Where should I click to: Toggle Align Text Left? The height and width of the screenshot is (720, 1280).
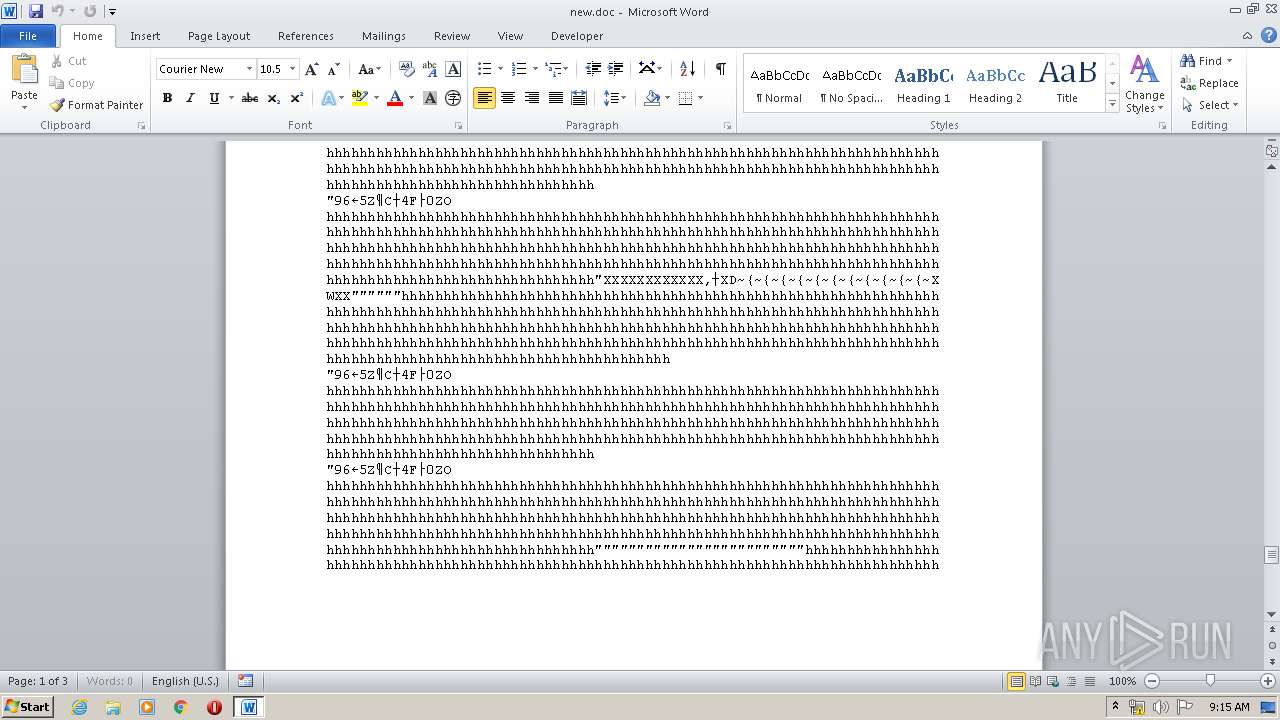point(484,98)
